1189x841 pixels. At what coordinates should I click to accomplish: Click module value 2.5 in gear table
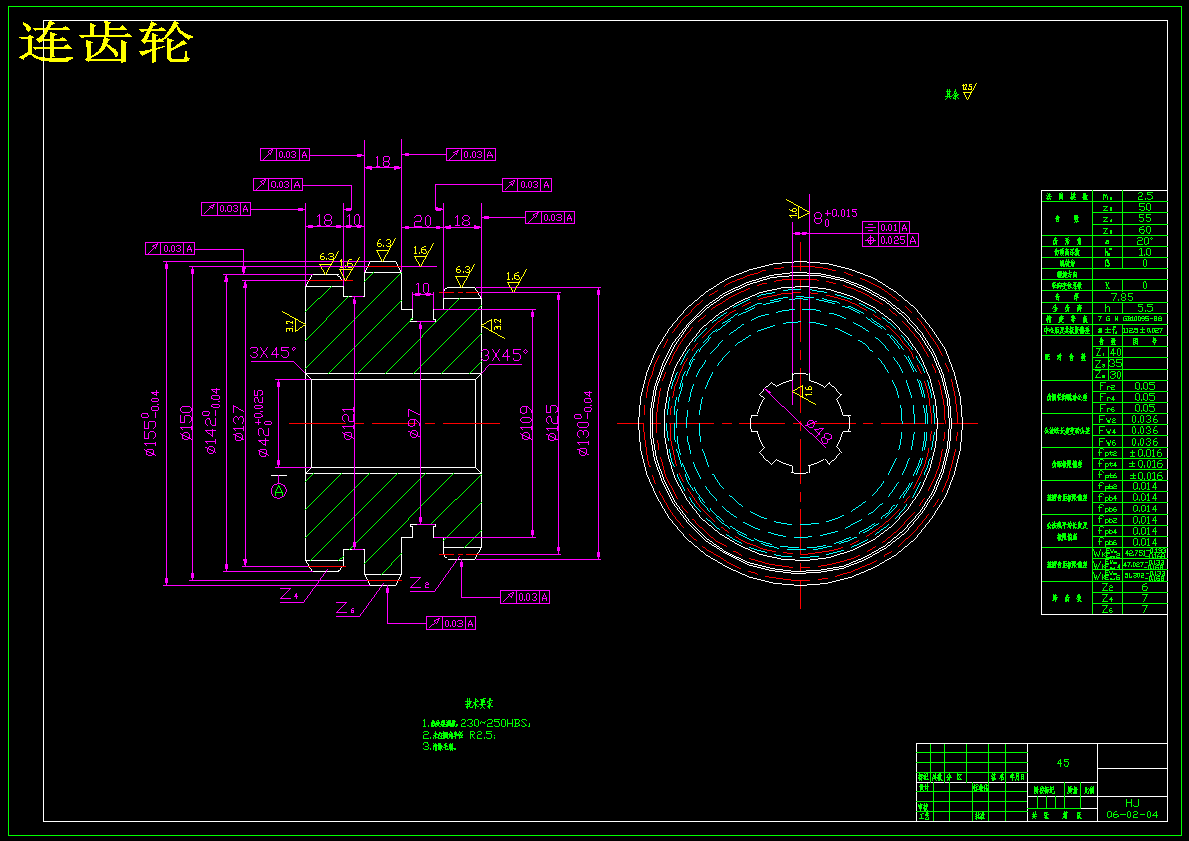(x=1145, y=196)
